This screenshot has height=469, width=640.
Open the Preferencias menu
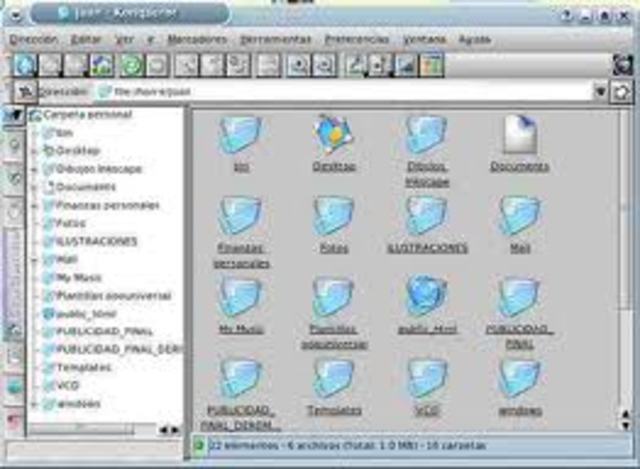[x=357, y=40]
